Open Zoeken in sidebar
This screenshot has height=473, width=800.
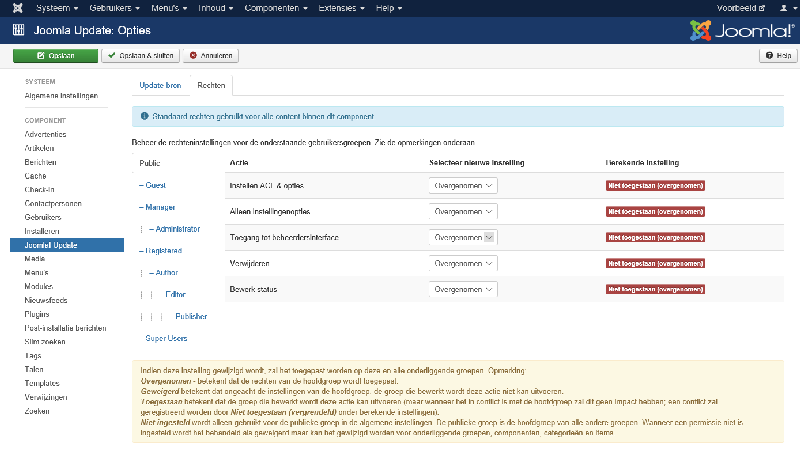[37, 411]
